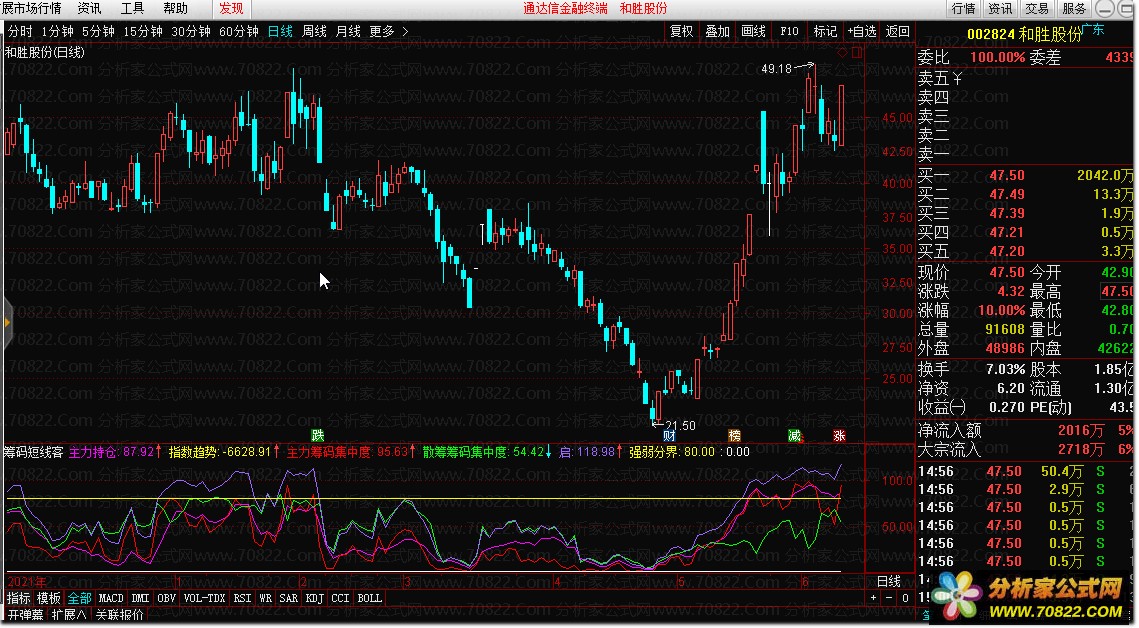Switch the indicator to SAR
The width and height of the screenshot is (1139, 628).
(288, 598)
